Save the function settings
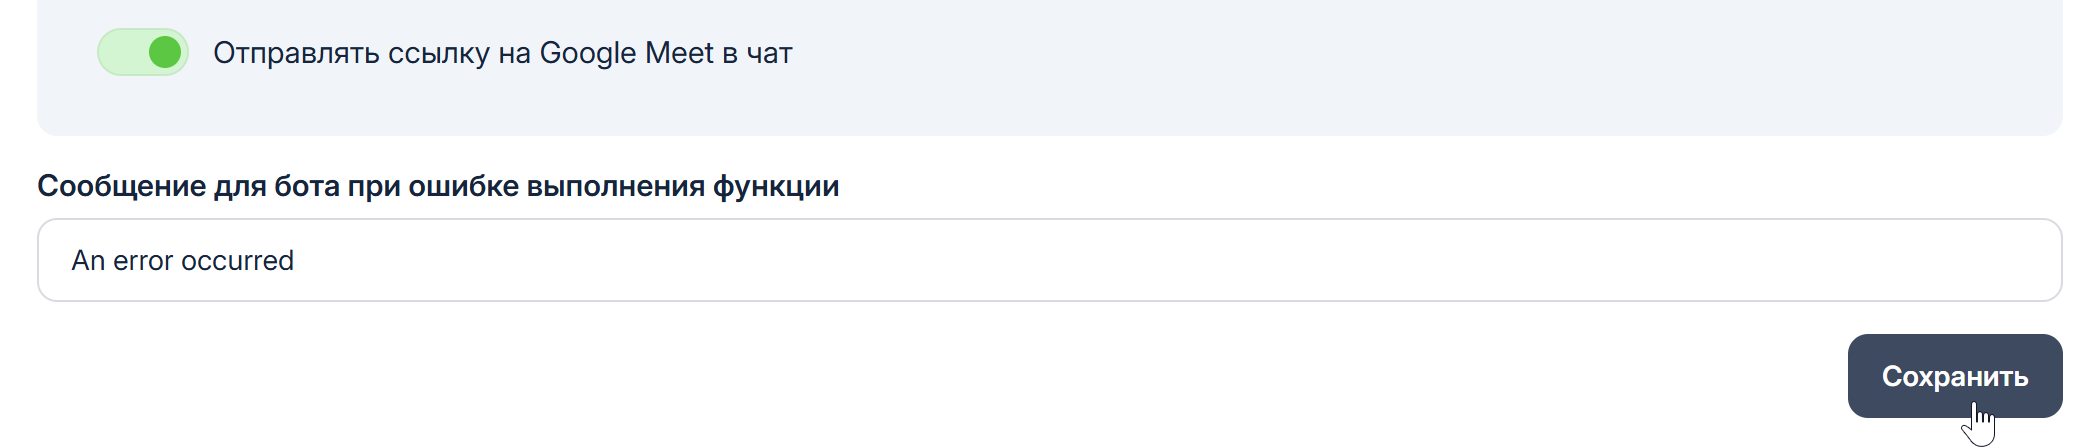 pyautogui.click(x=1954, y=376)
